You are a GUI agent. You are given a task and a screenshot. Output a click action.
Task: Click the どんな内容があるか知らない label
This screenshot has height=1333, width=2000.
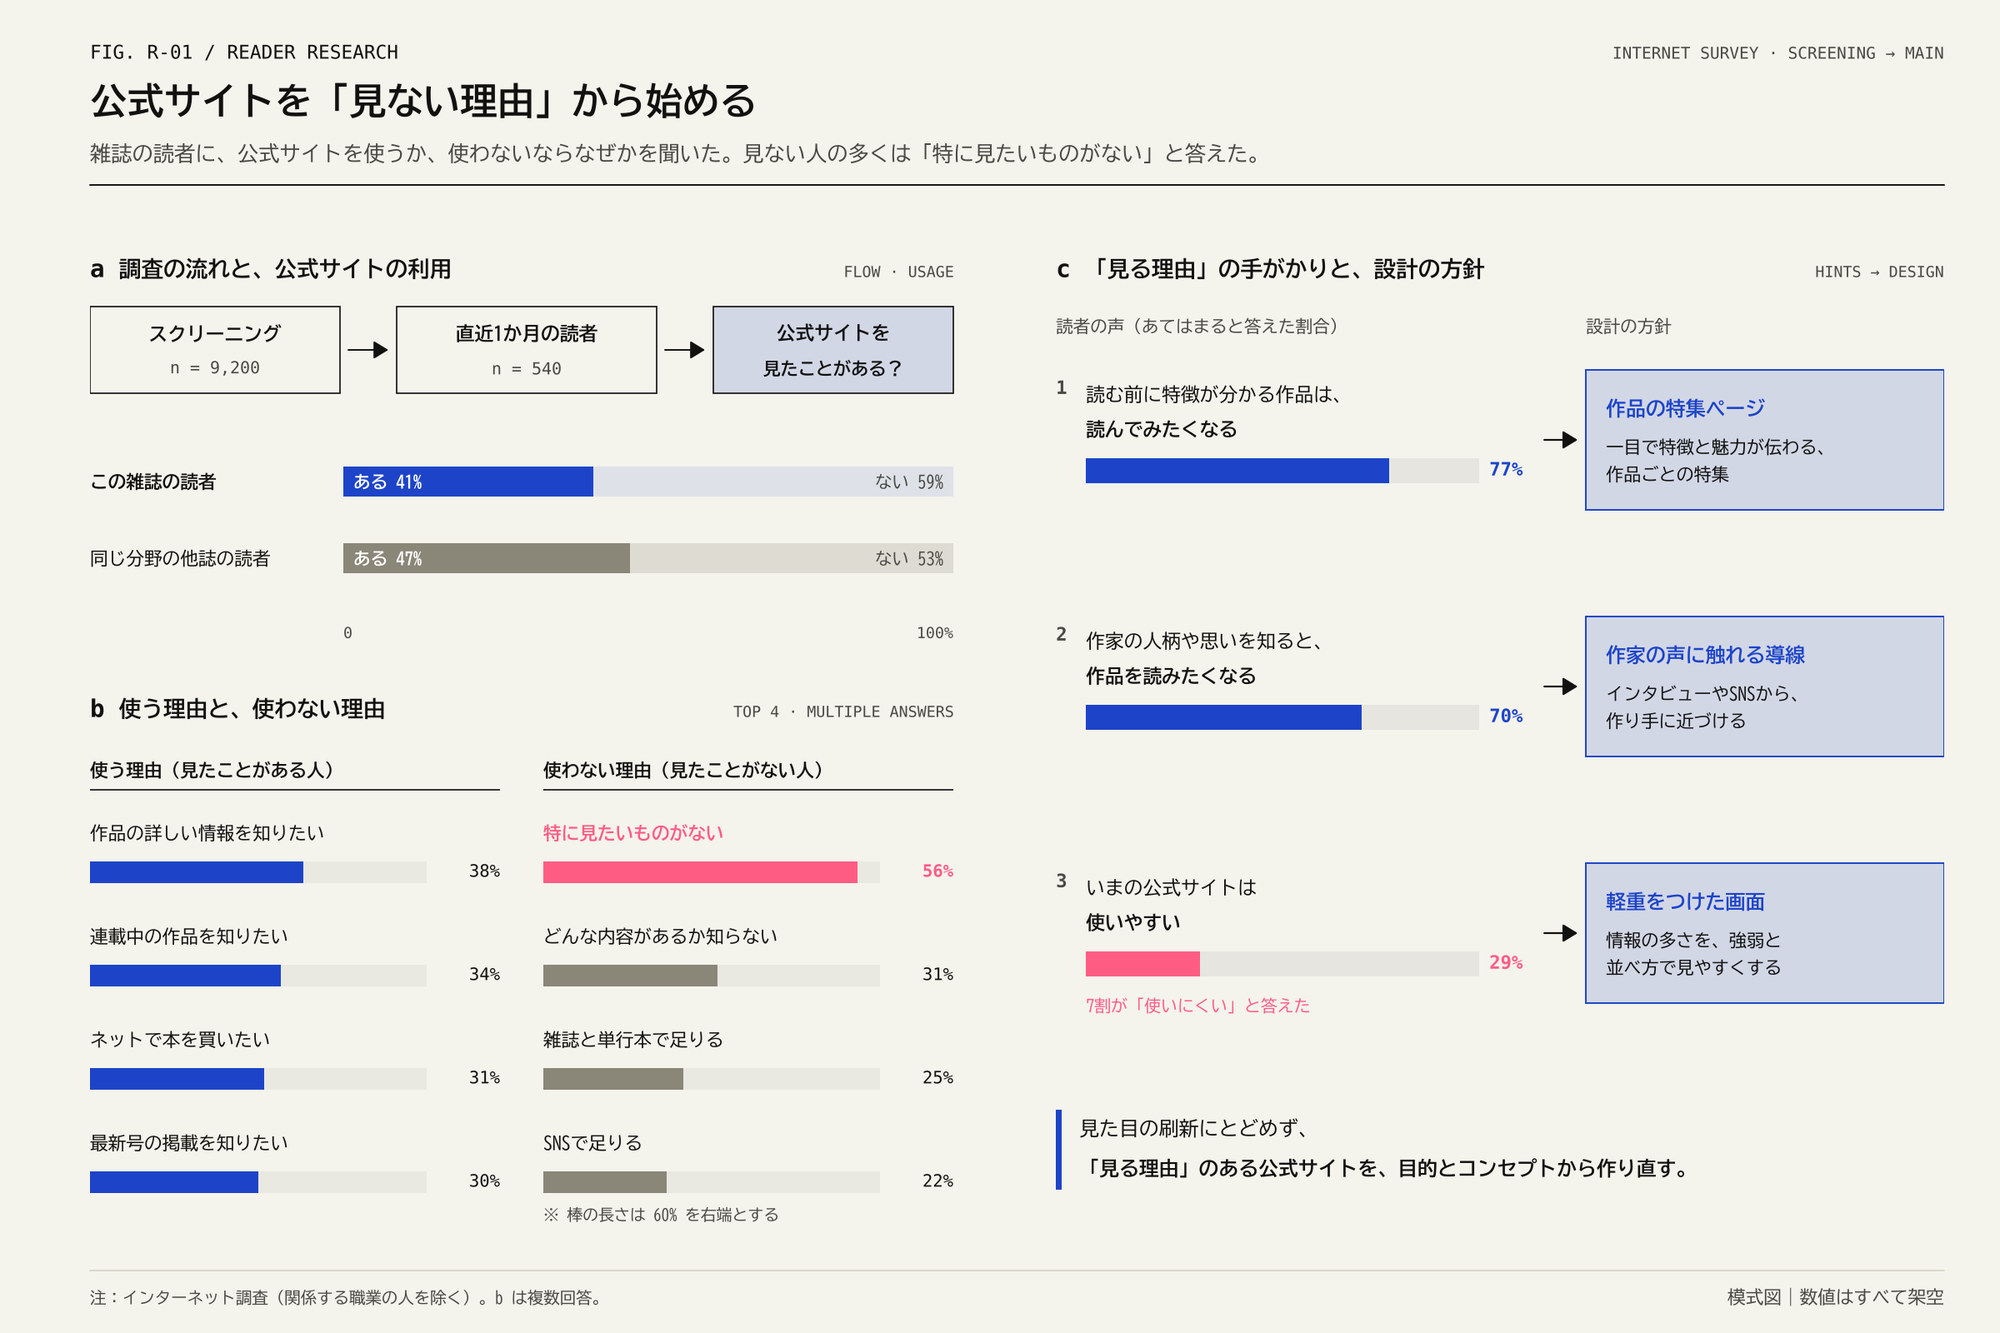click(660, 936)
